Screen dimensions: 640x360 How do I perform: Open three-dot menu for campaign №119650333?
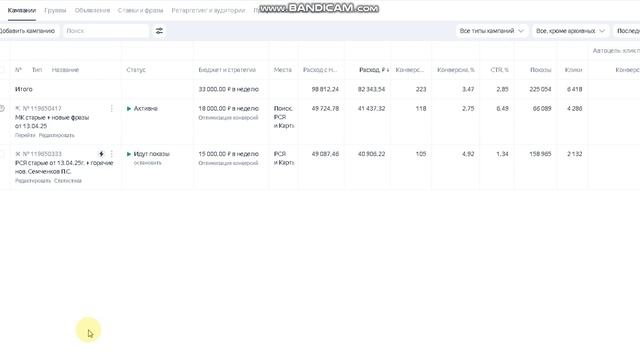(x=111, y=154)
